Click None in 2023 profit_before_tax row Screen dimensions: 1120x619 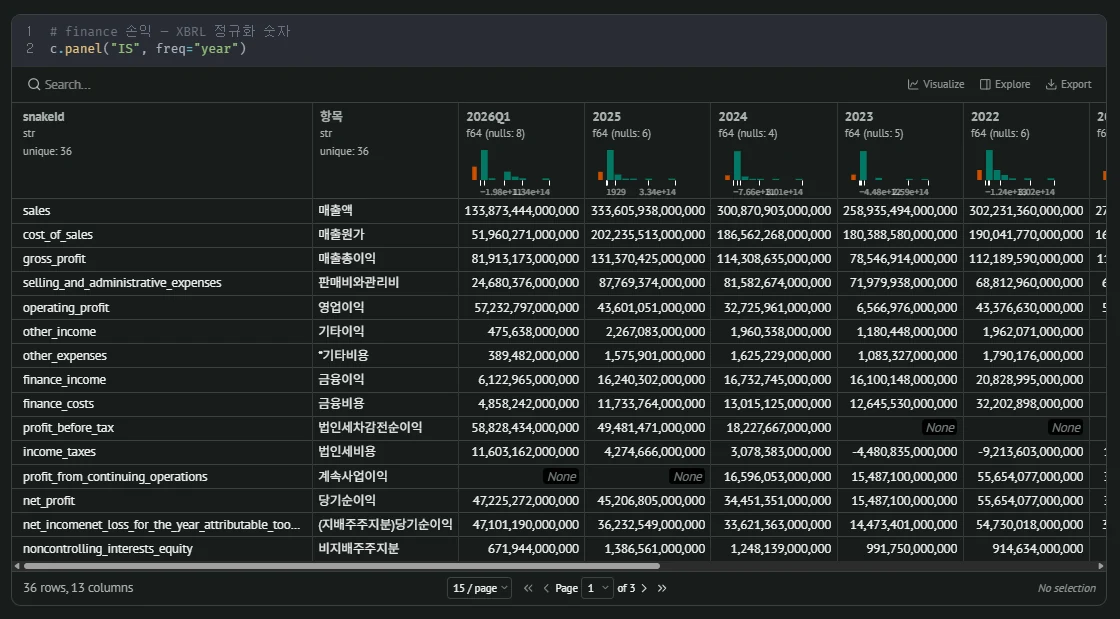click(x=940, y=428)
